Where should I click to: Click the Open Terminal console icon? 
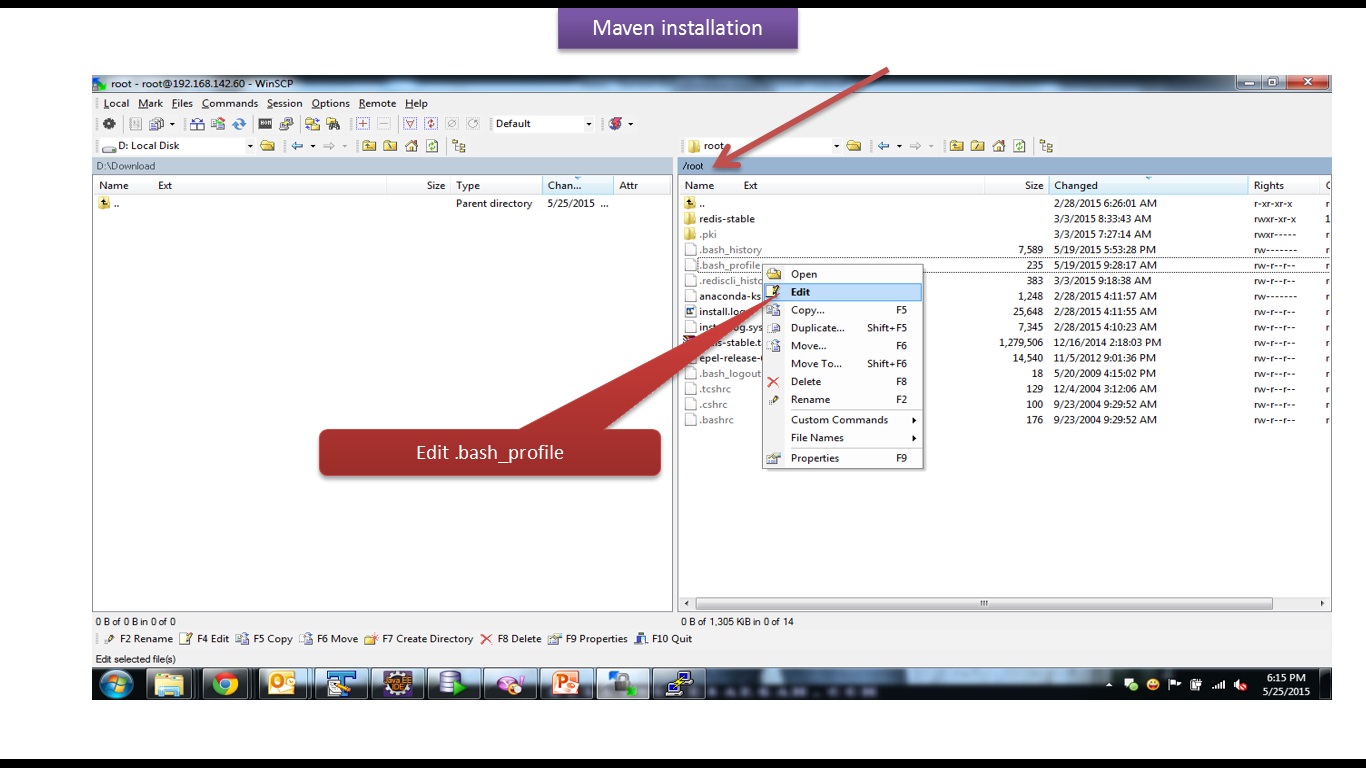coord(265,124)
